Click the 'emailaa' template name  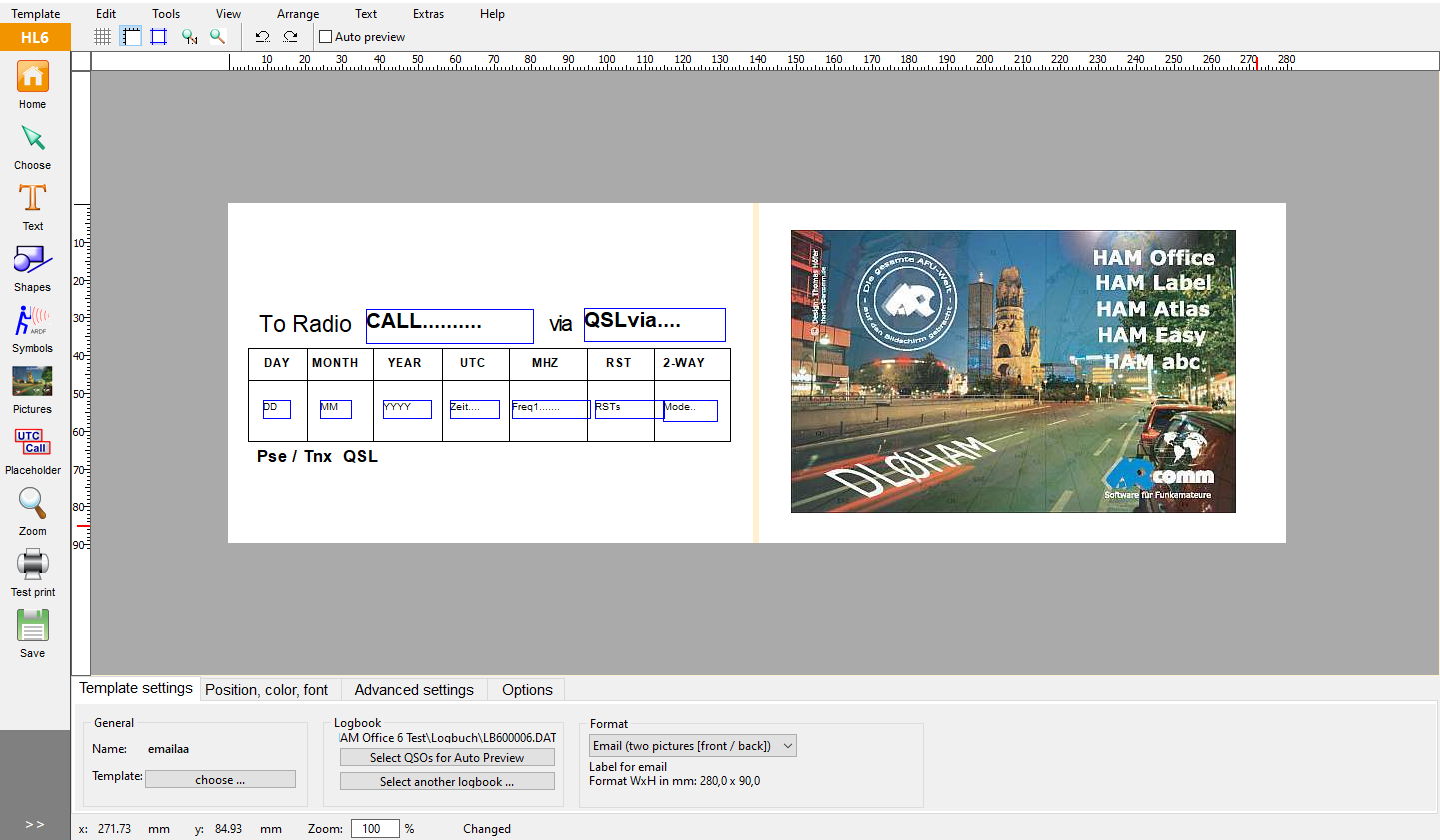click(169, 748)
